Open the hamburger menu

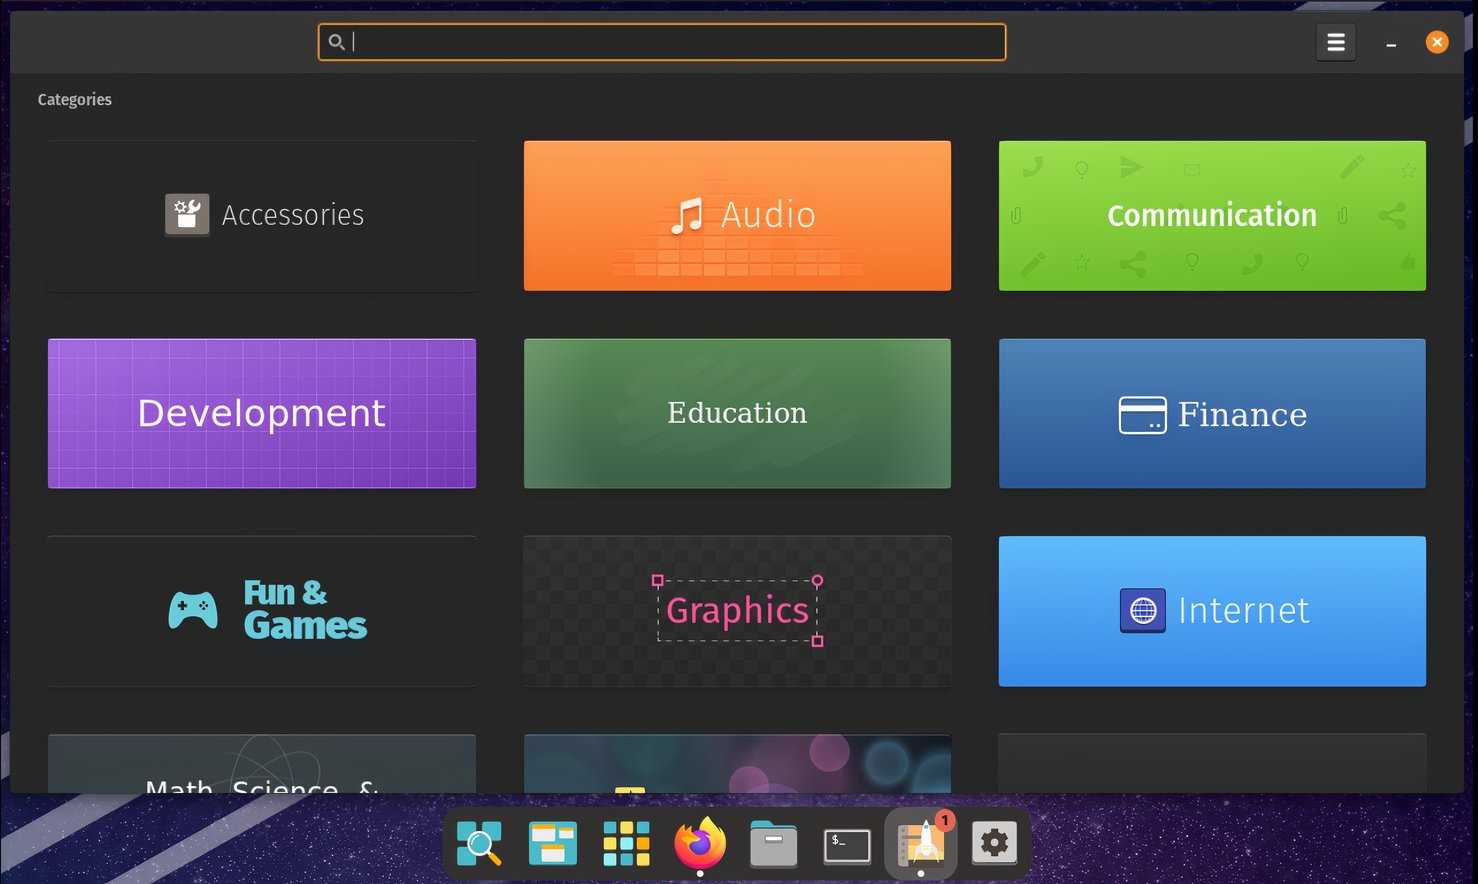click(x=1335, y=41)
